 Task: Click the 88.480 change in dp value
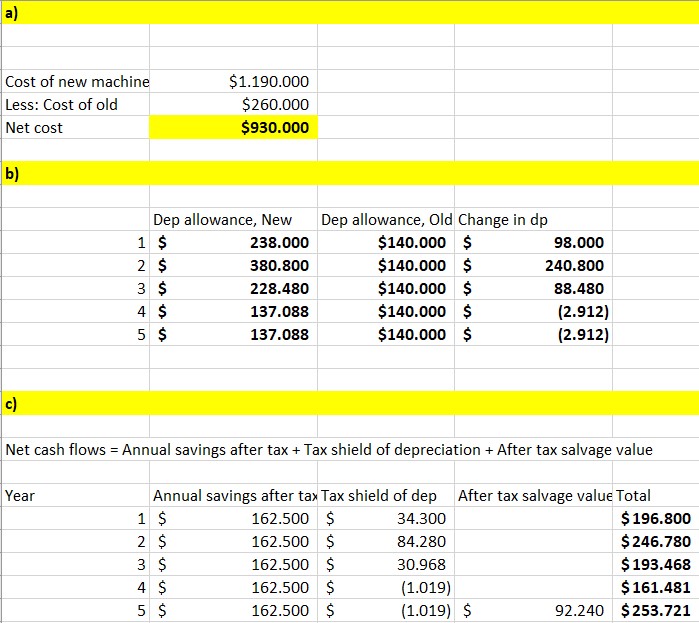(533, 289)
